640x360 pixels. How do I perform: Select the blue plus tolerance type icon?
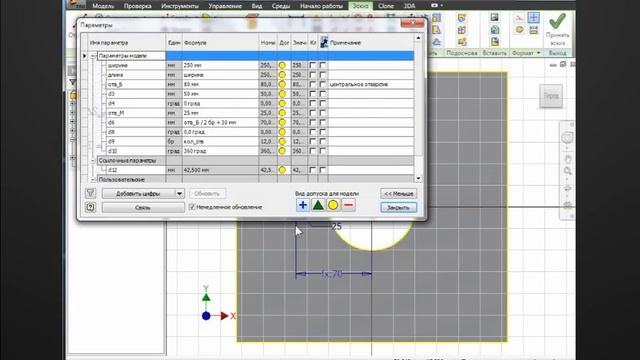[302, 205]
